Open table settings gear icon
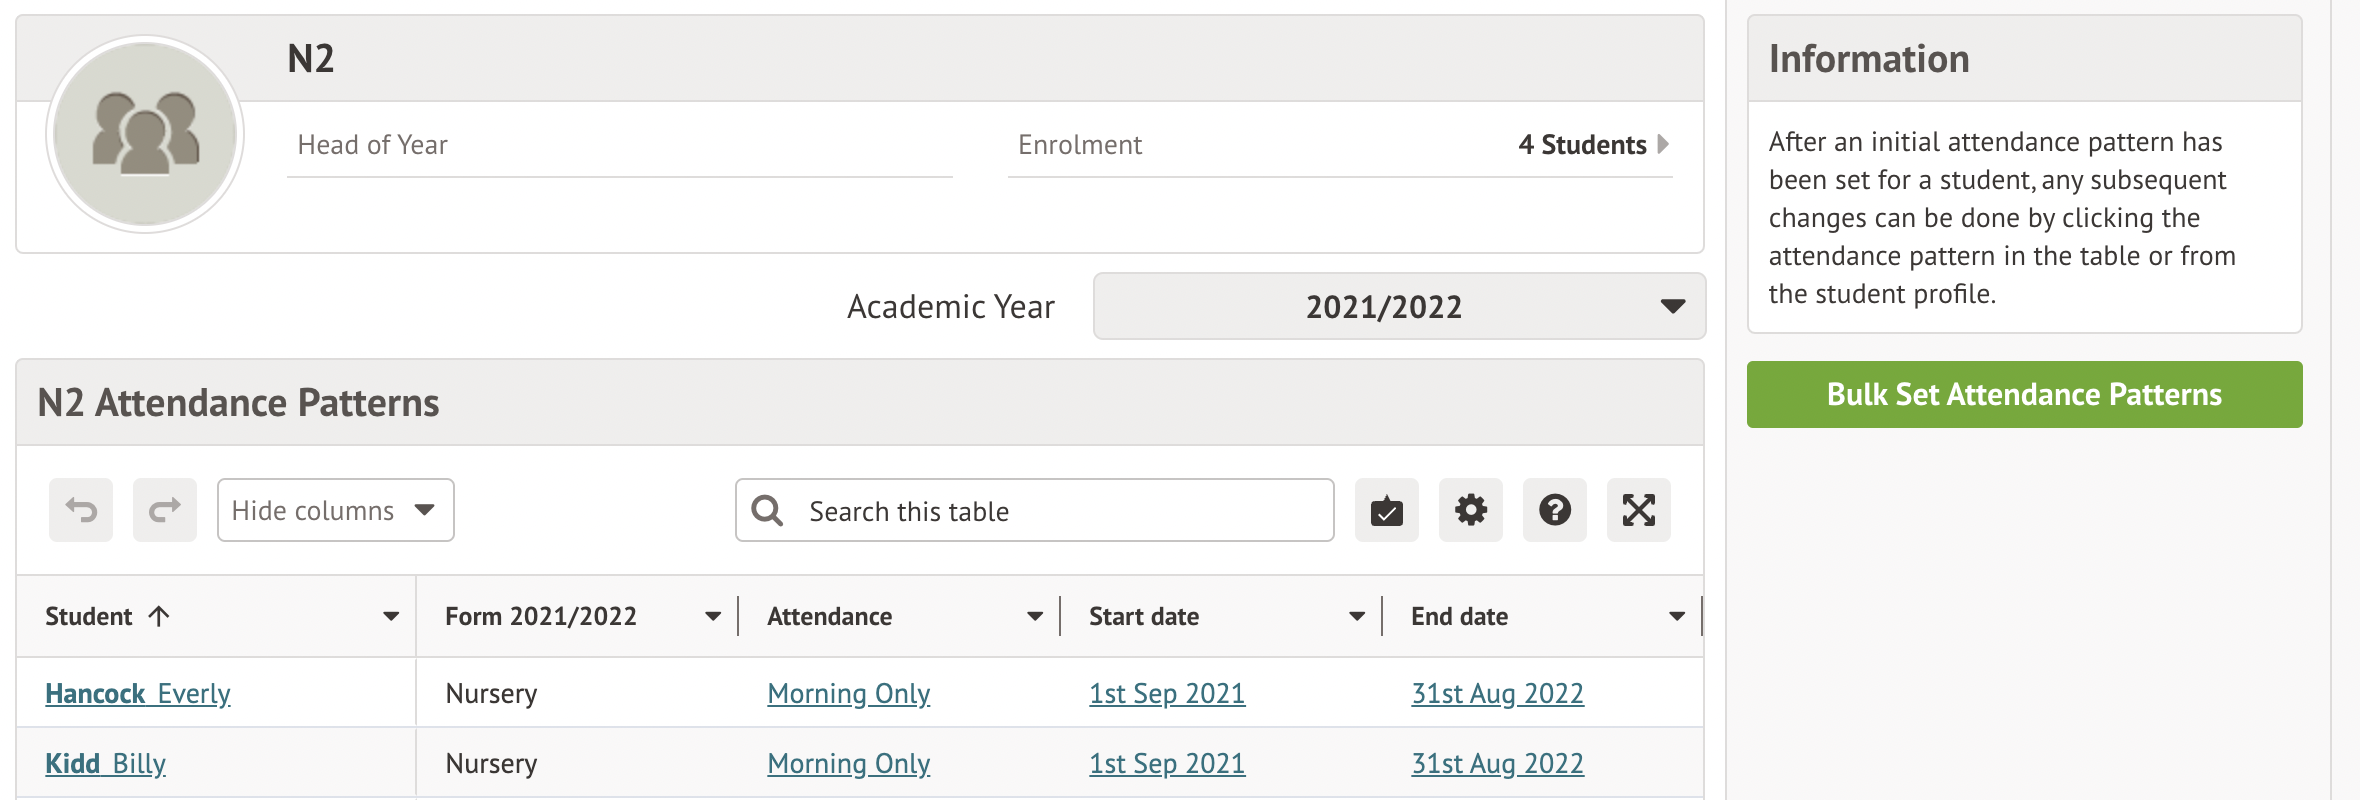2360x800 pixels. (1470, 510)
